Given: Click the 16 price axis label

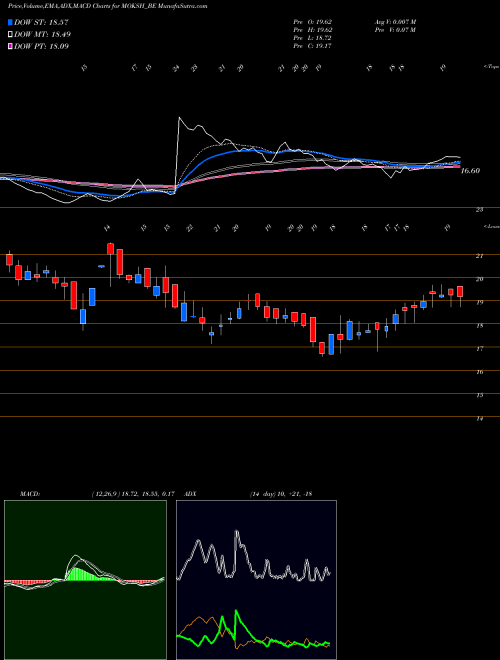Looking at the screenshot, I should pos(479,372).
